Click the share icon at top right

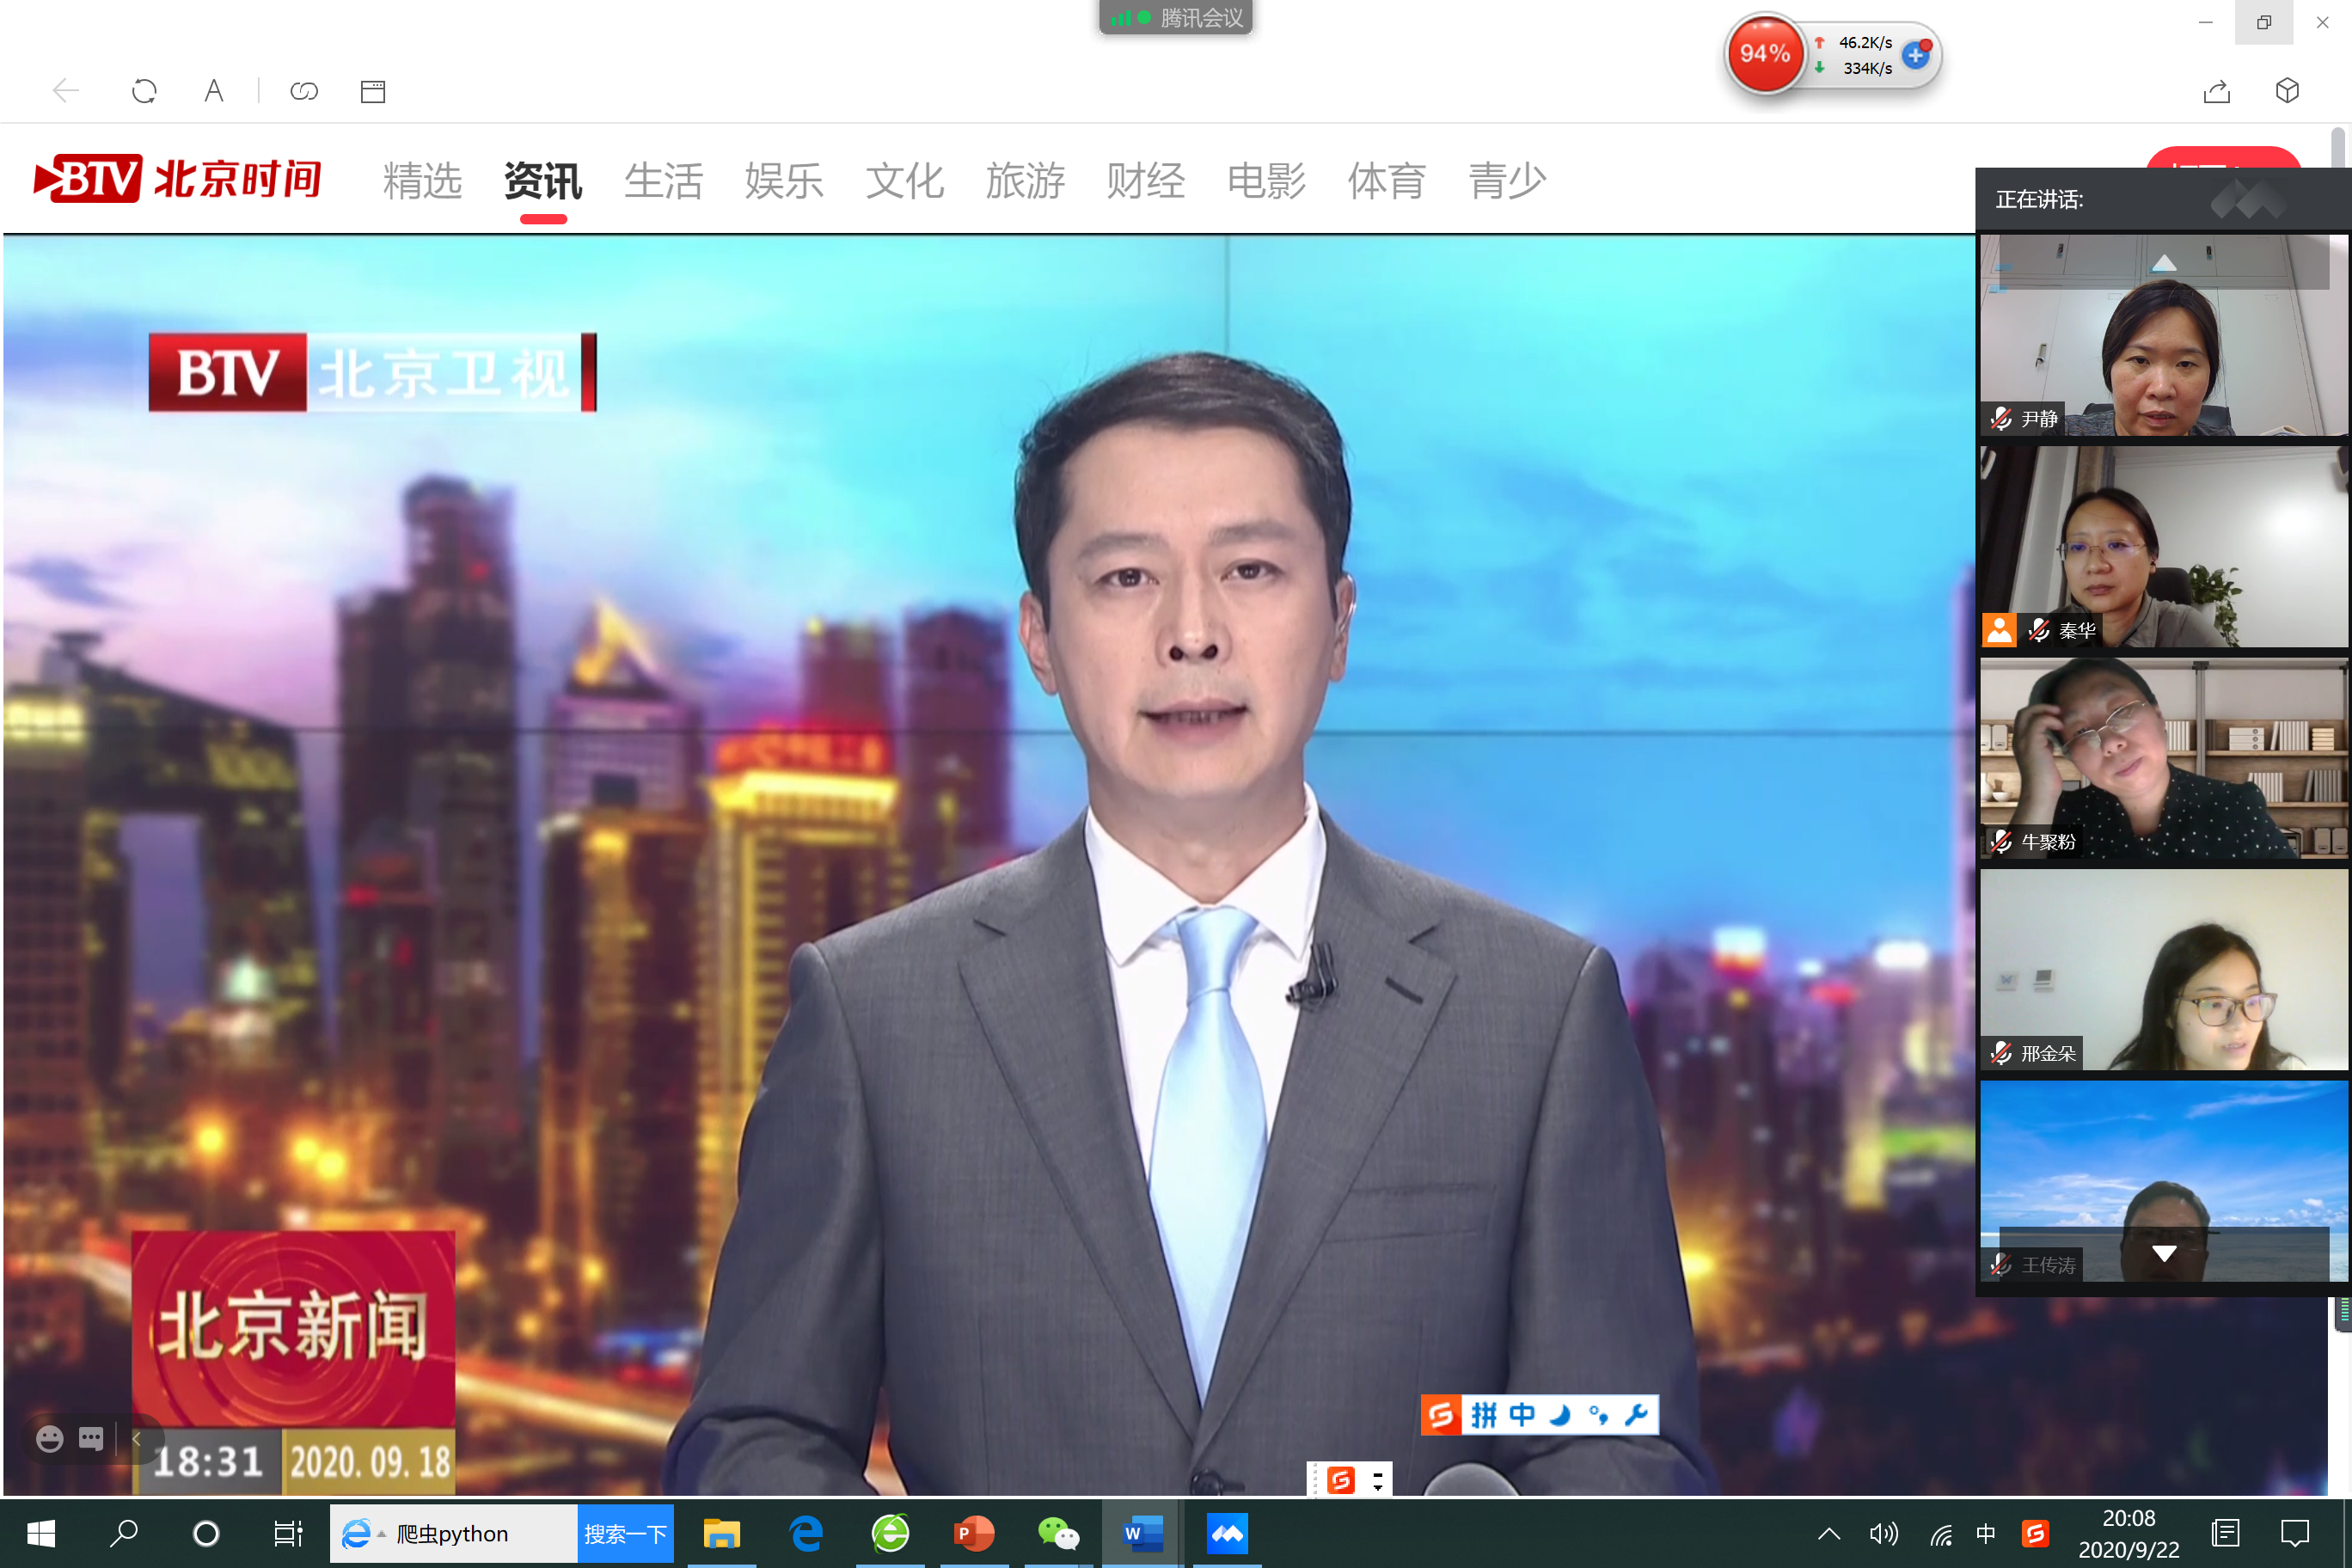(x=2216, y=92)
